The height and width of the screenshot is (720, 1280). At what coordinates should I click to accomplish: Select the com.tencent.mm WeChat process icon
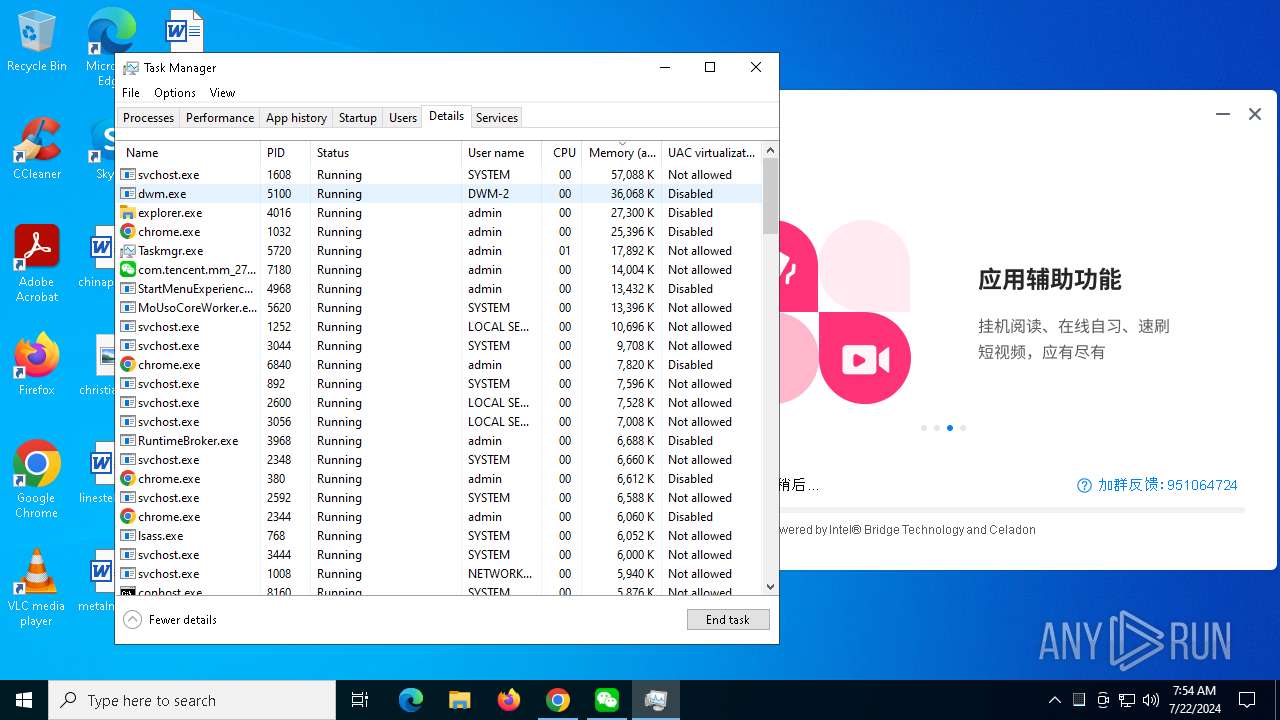point(128,270)
